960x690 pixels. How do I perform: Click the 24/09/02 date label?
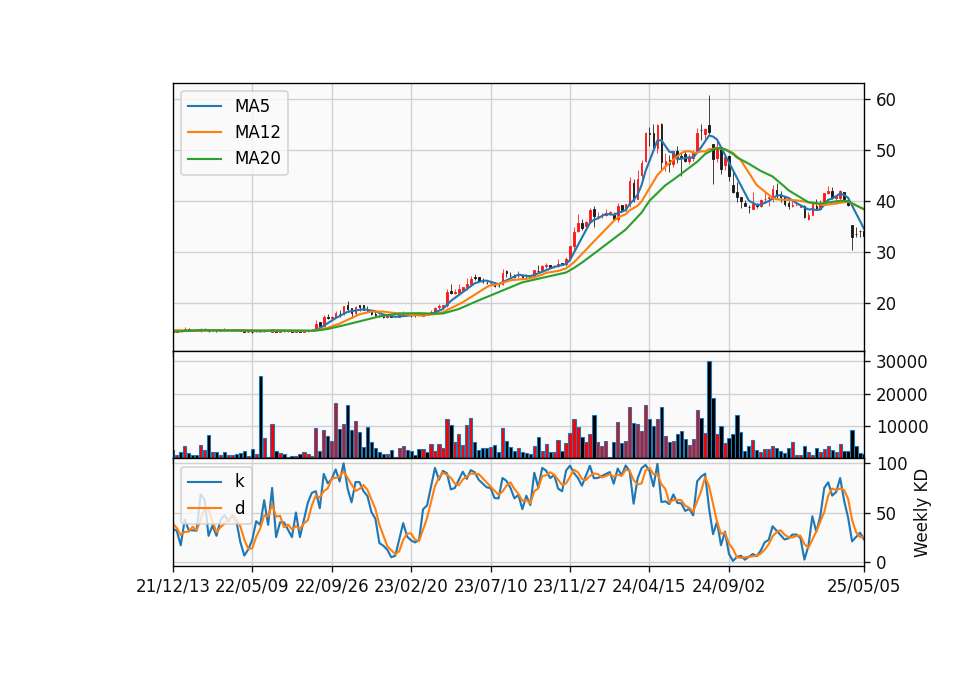point(729,586)
